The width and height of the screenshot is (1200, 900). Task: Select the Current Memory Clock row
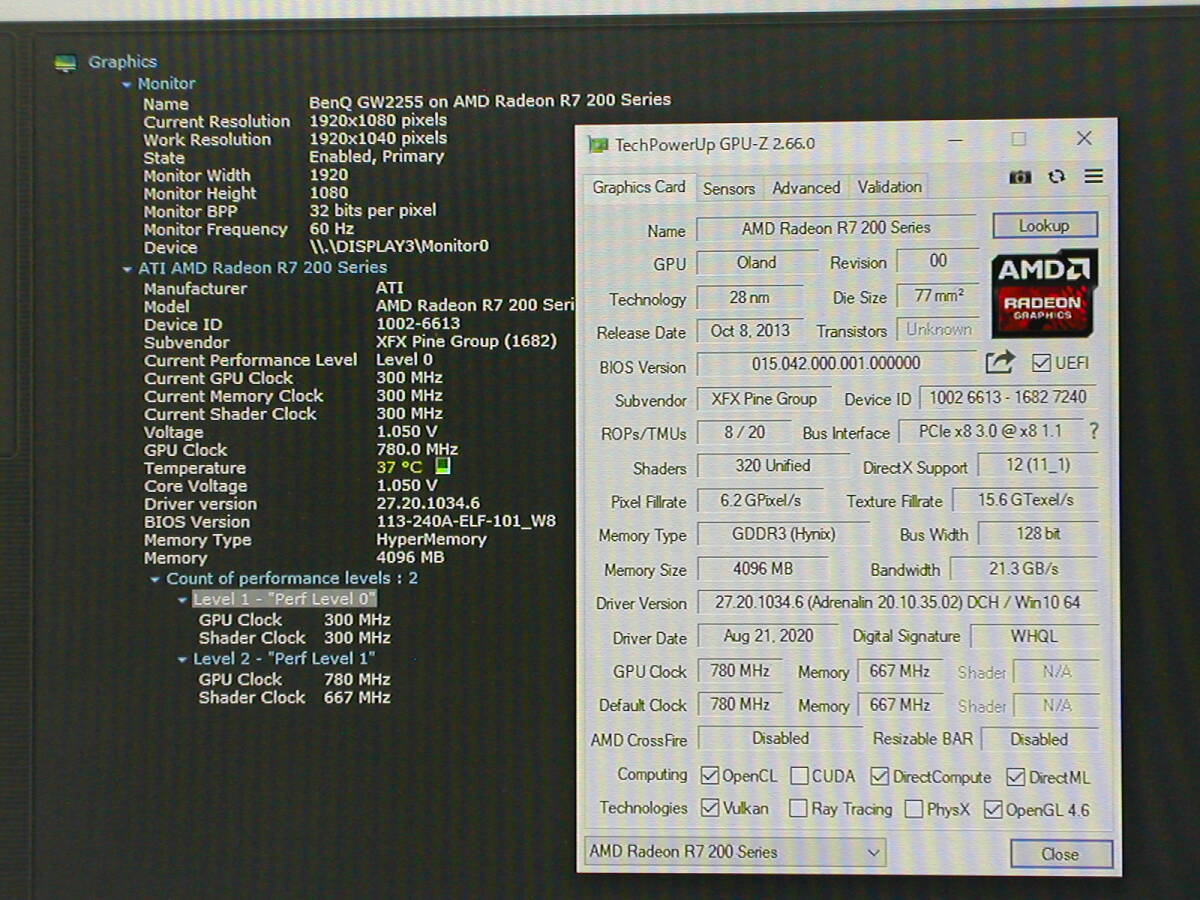[x=293, y=396]
